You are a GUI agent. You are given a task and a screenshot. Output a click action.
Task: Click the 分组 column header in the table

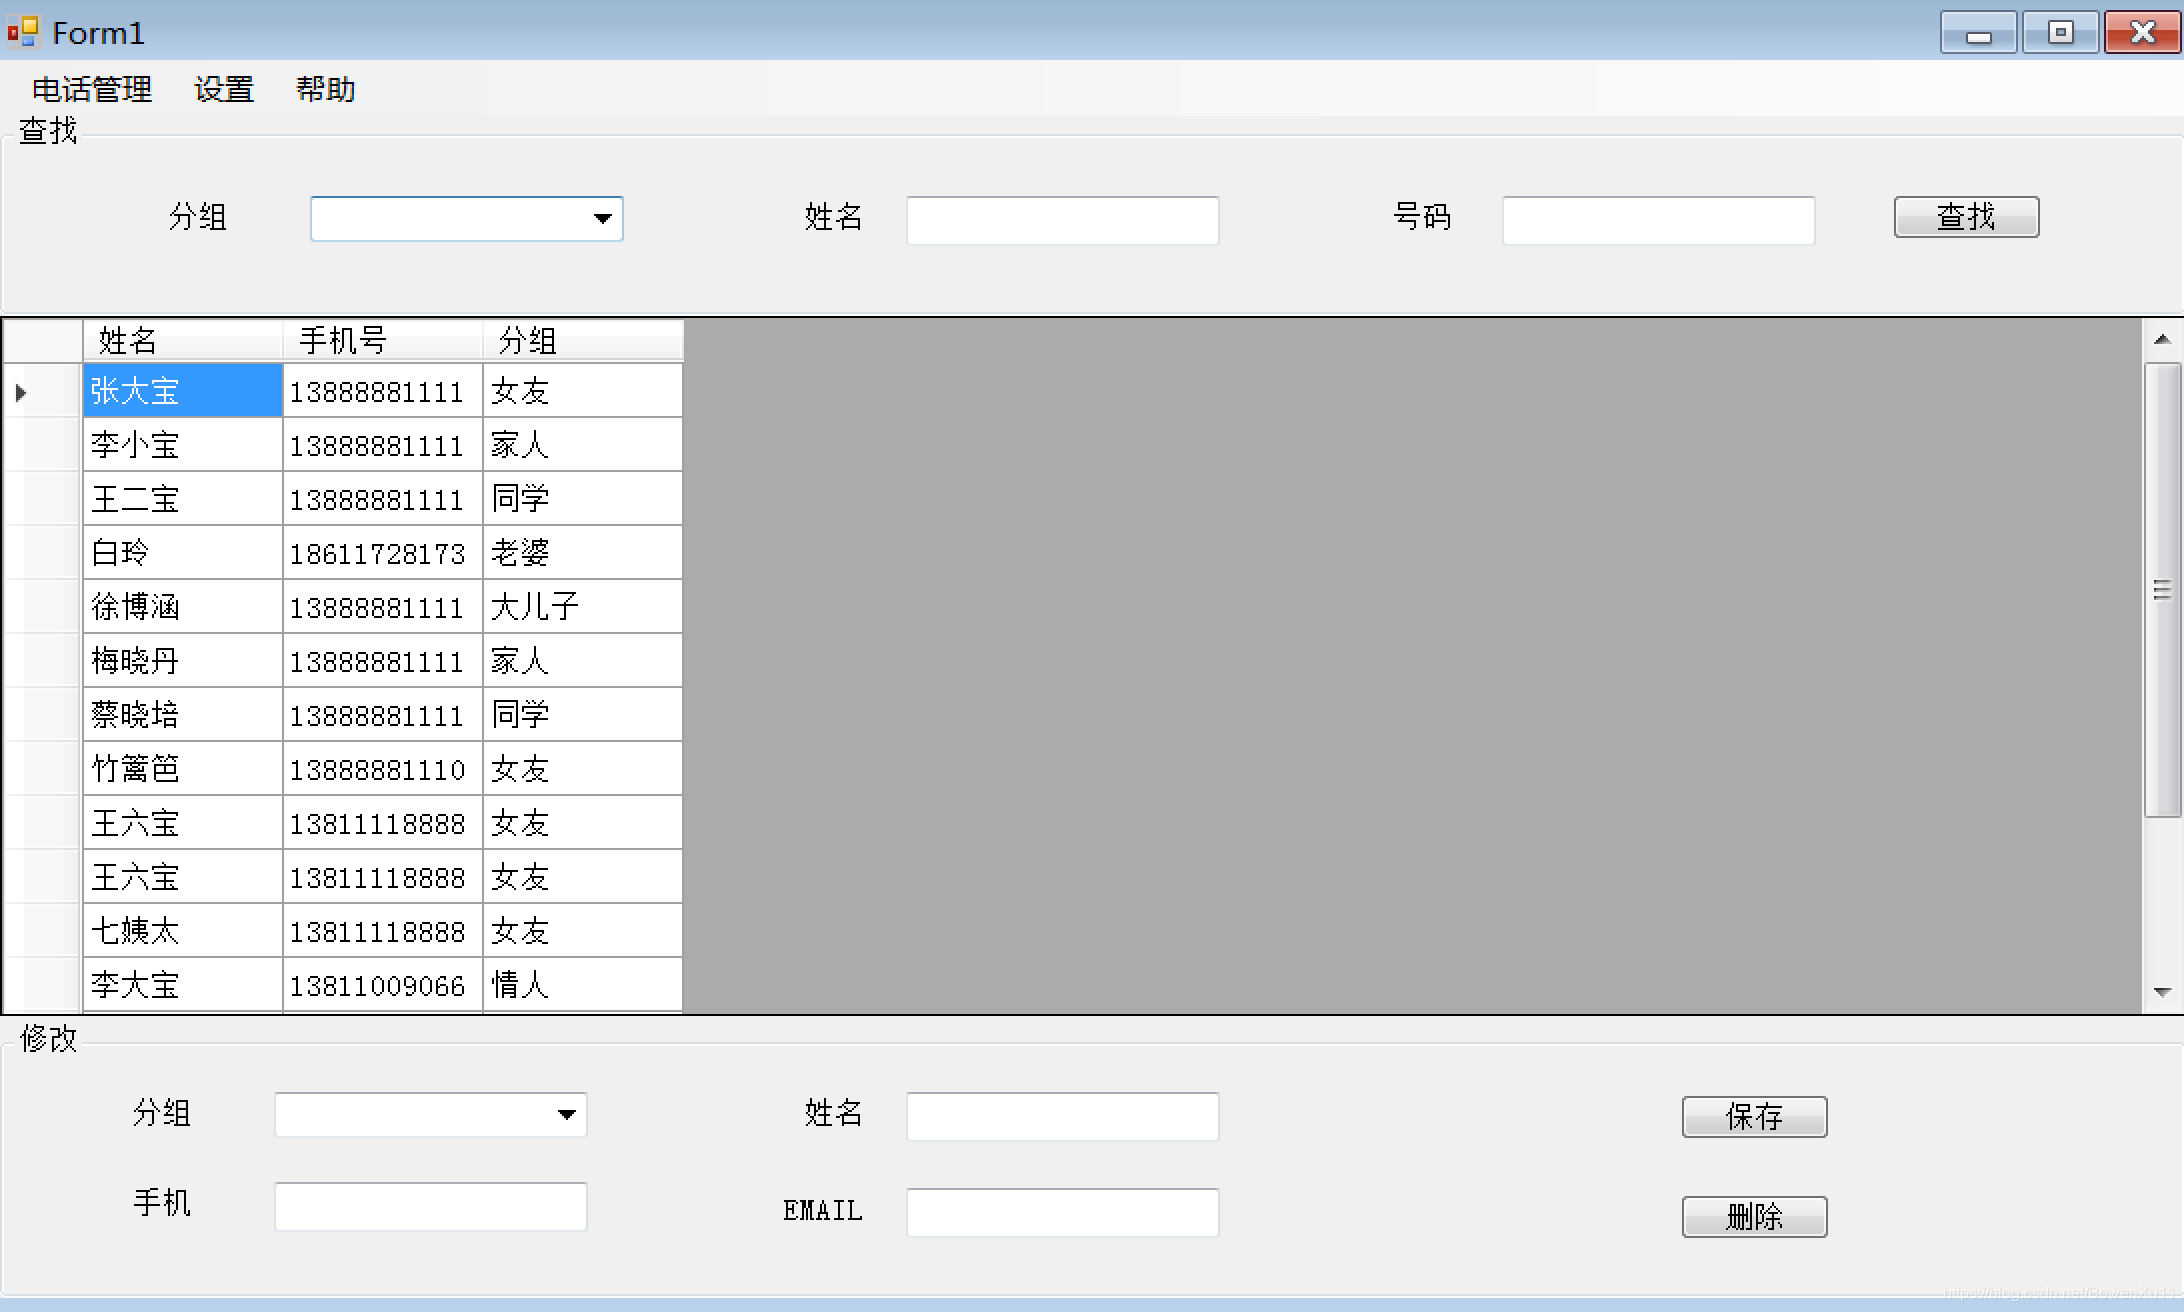click(x=583, y=341)
